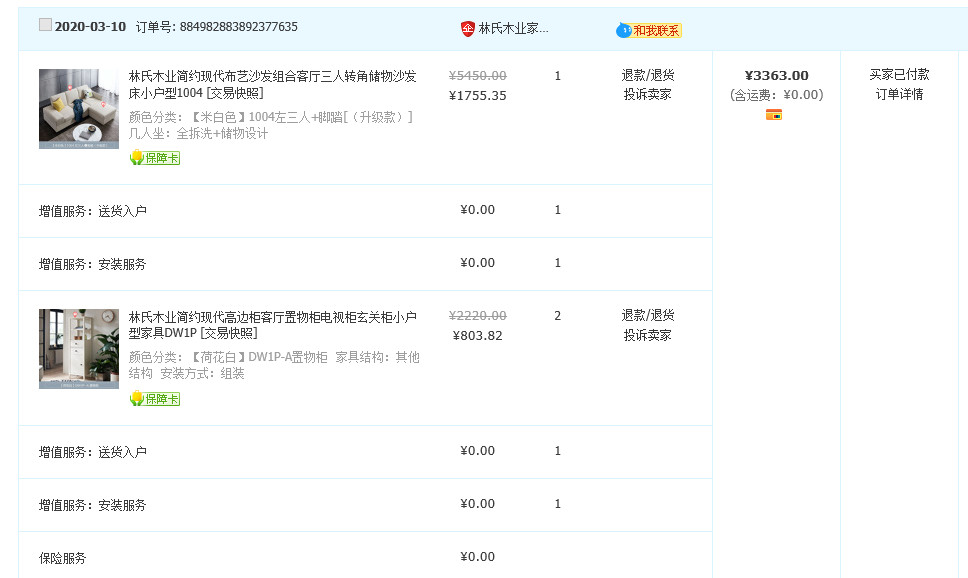Click the blue chat icon in 和我联系
Viewport: 968px width, 578px height.
point(624,30)
